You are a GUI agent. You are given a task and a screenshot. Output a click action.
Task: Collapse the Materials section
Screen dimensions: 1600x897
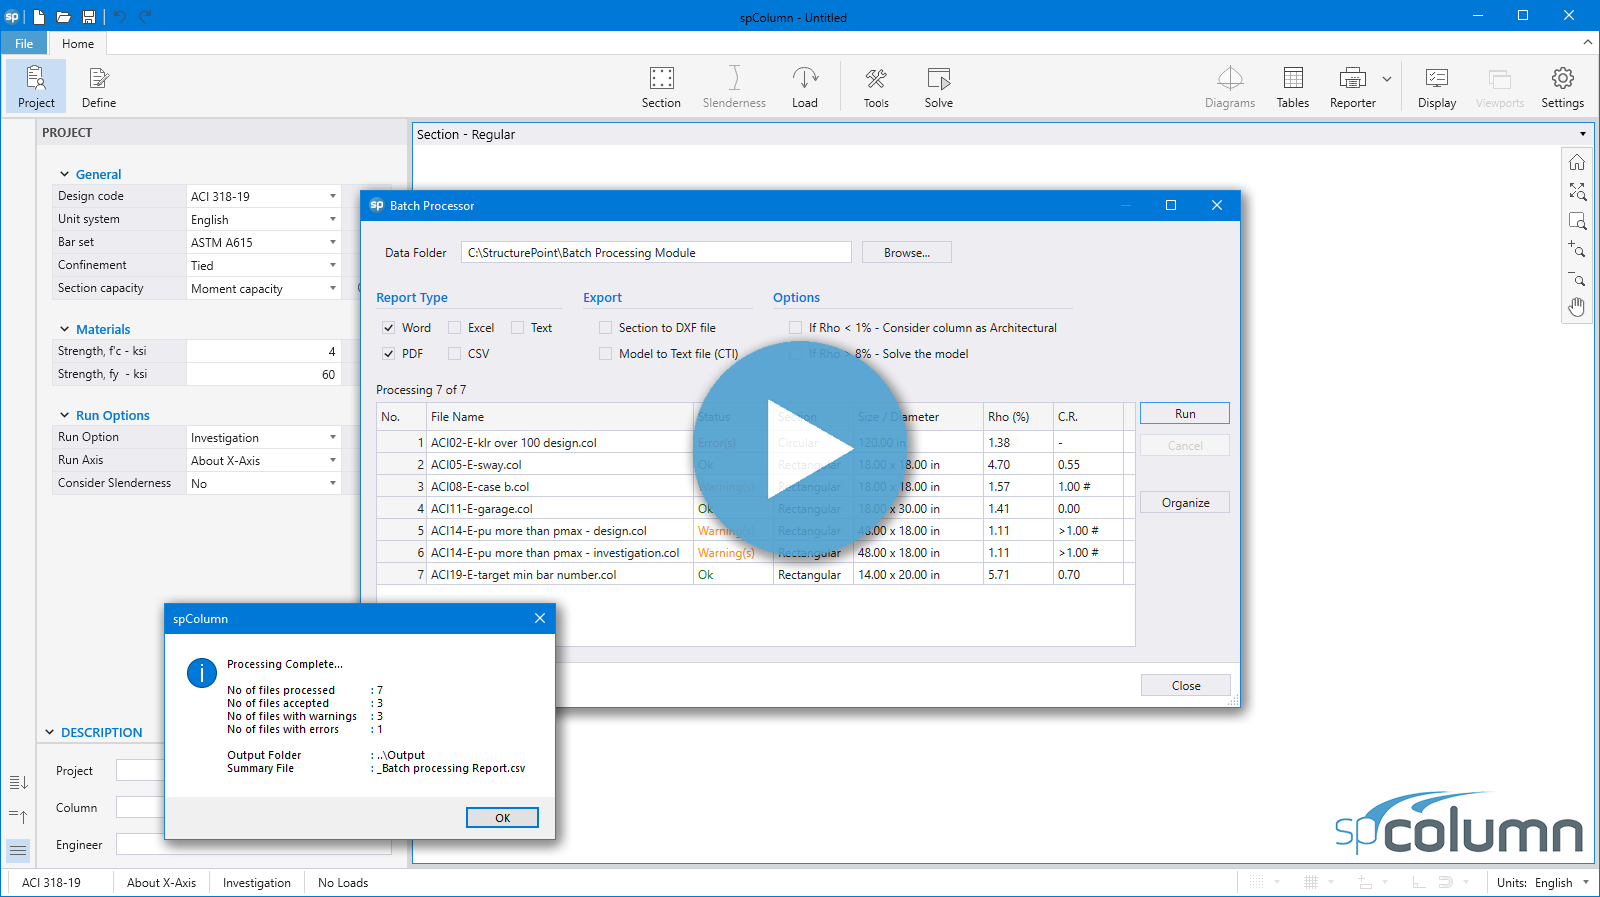(65, 329)
